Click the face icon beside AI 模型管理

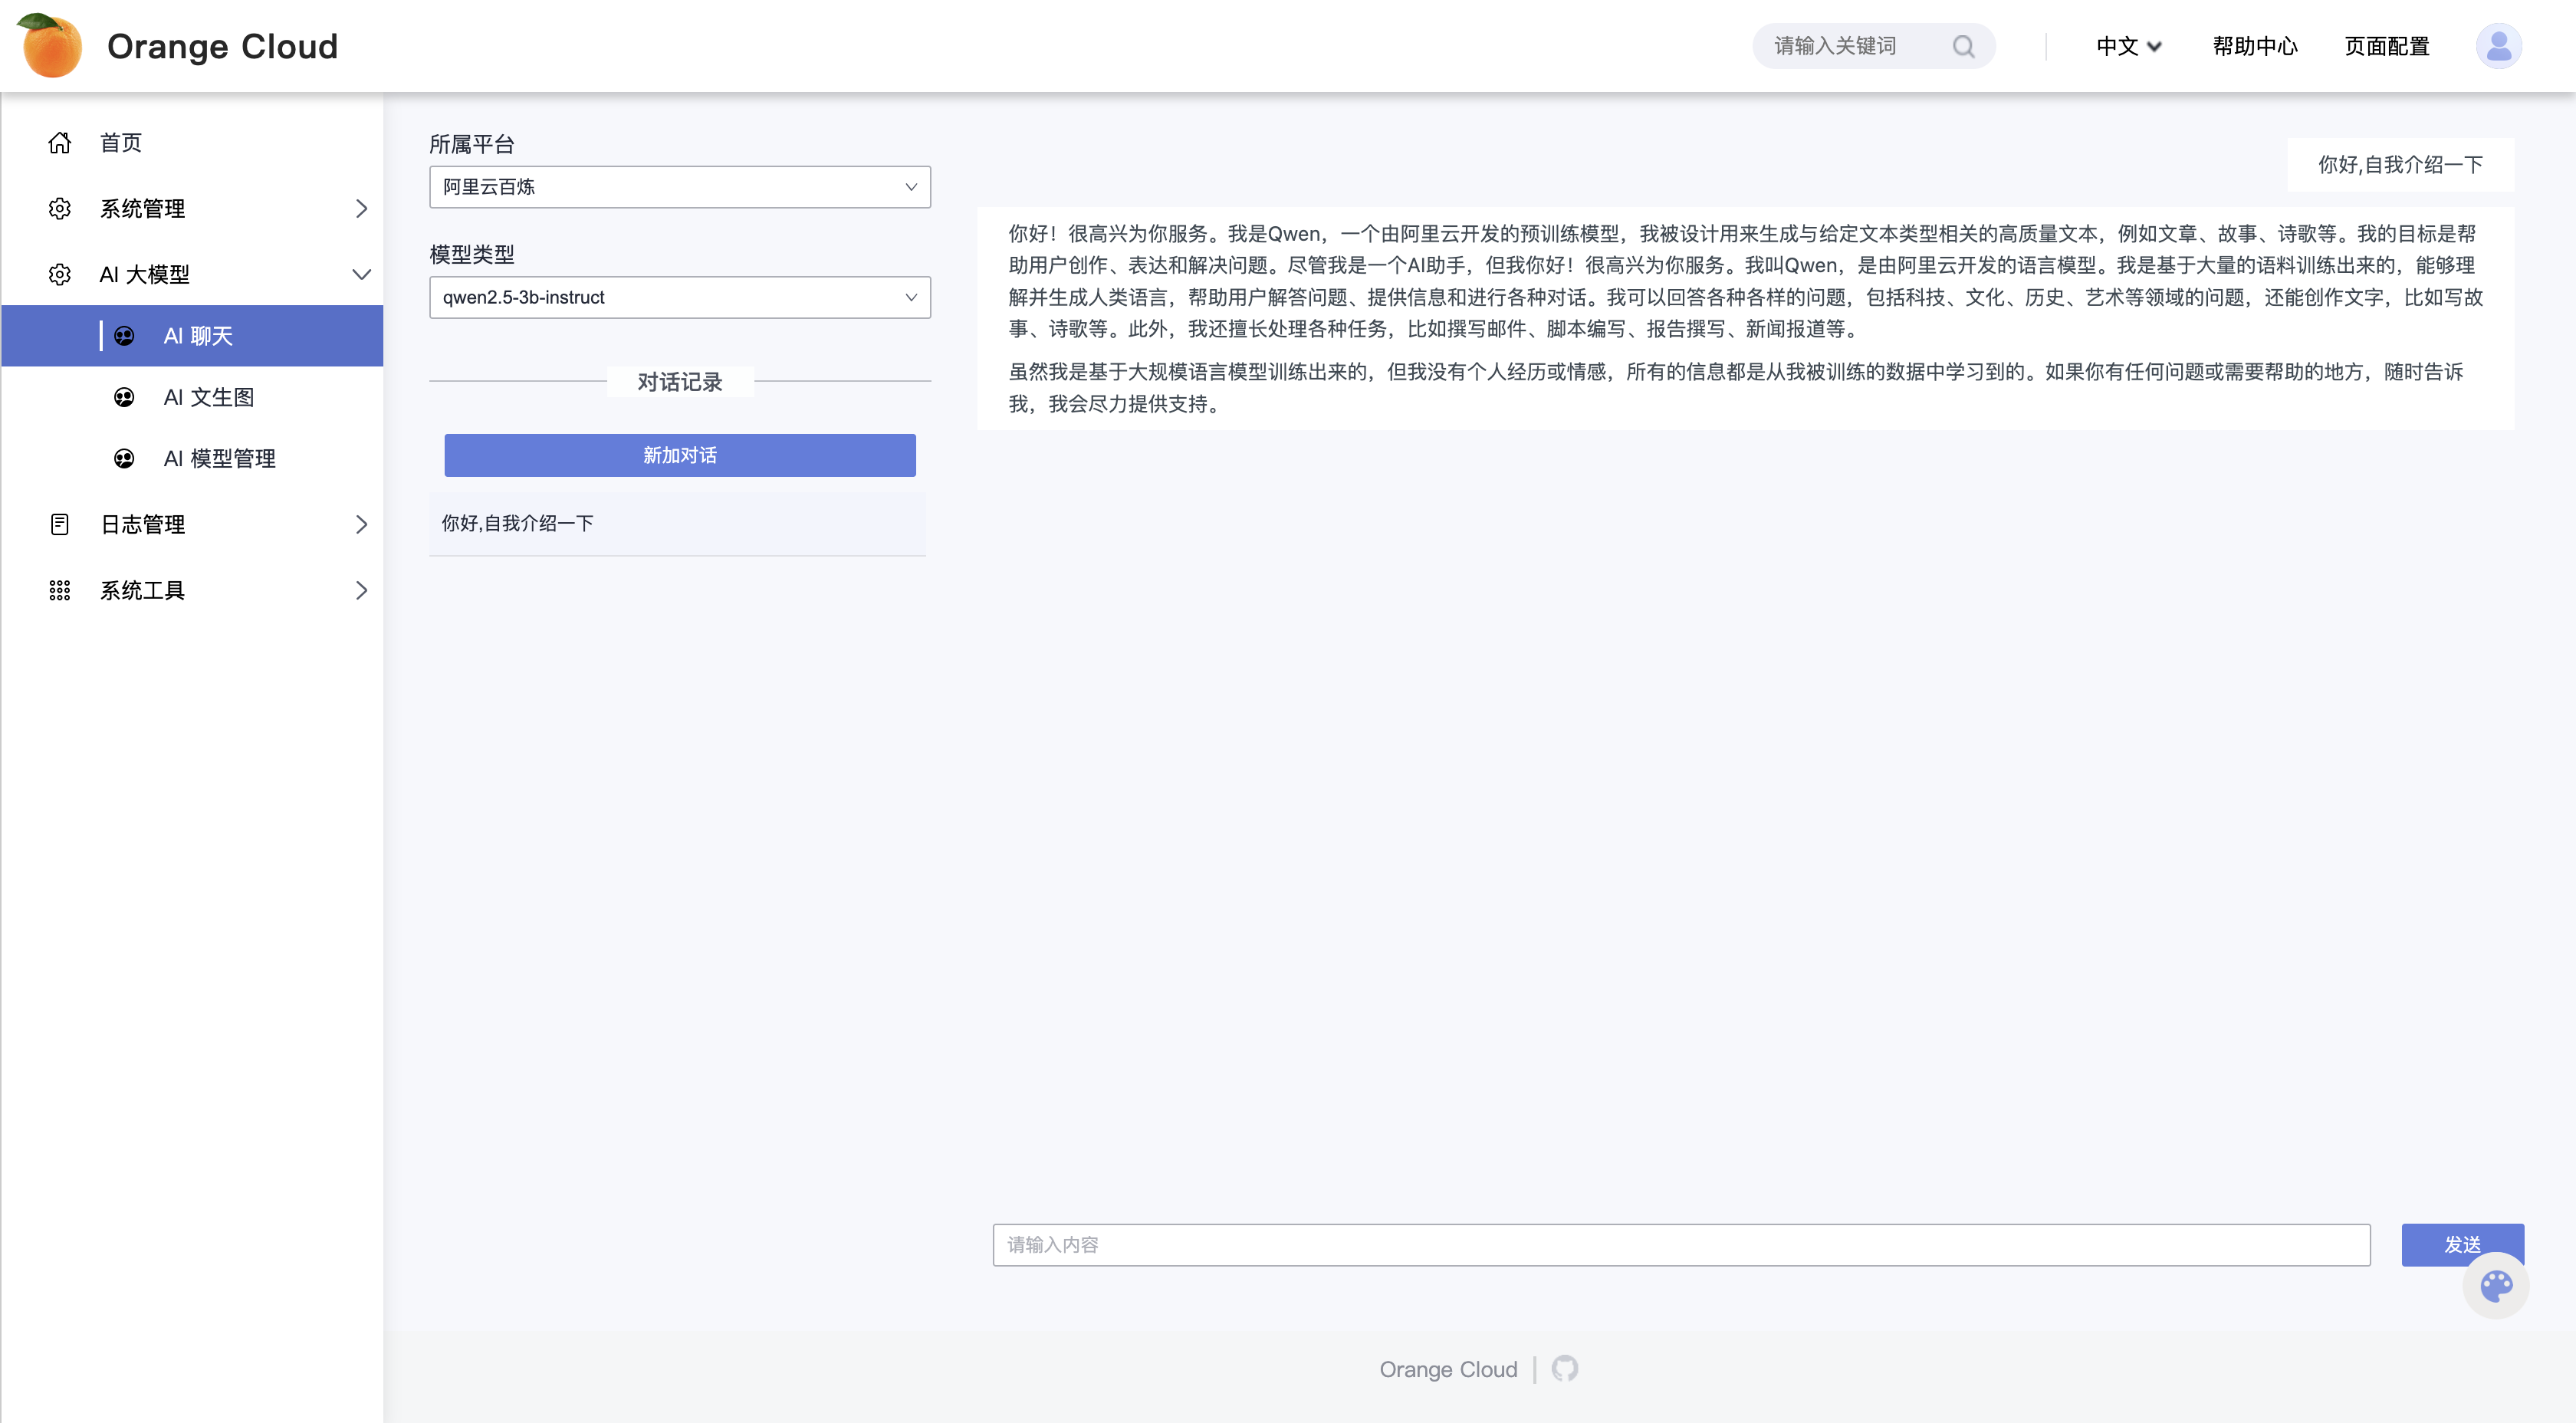pyautogui.click(x=124, y=459)
